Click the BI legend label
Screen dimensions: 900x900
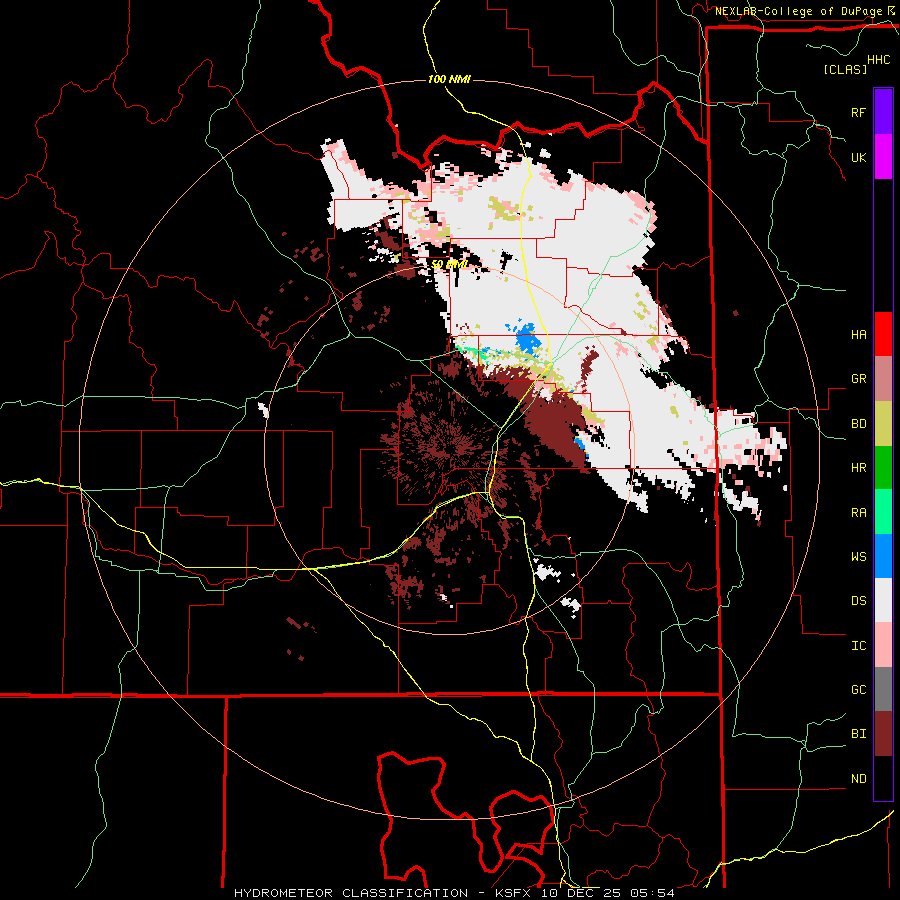(x=858, y=734)
